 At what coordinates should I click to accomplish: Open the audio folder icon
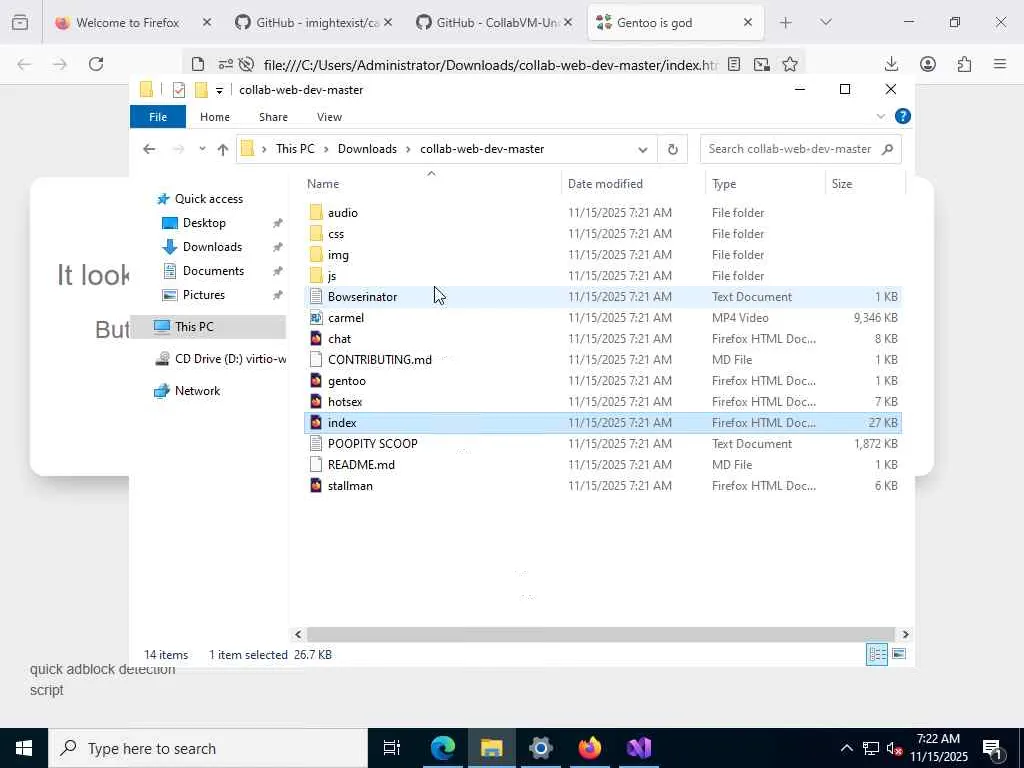tap(316, 212)
